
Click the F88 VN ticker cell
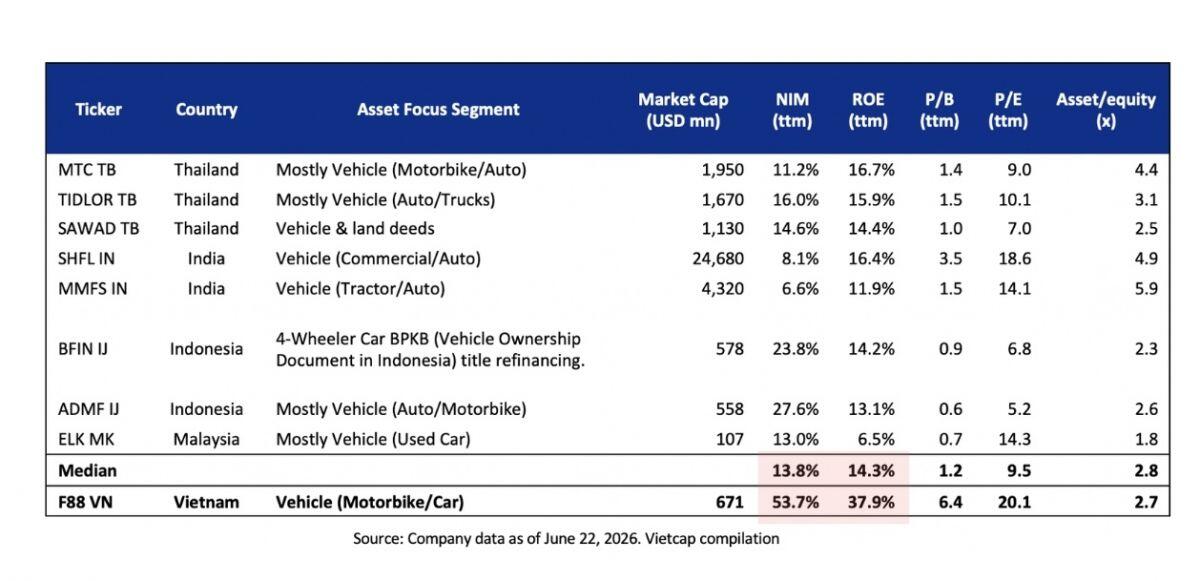pos(86,502)
